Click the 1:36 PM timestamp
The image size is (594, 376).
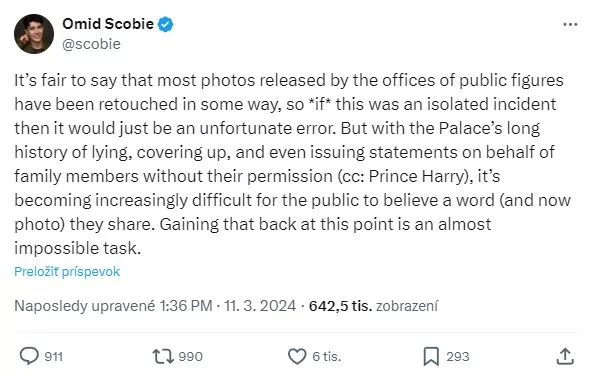(186, 306)
